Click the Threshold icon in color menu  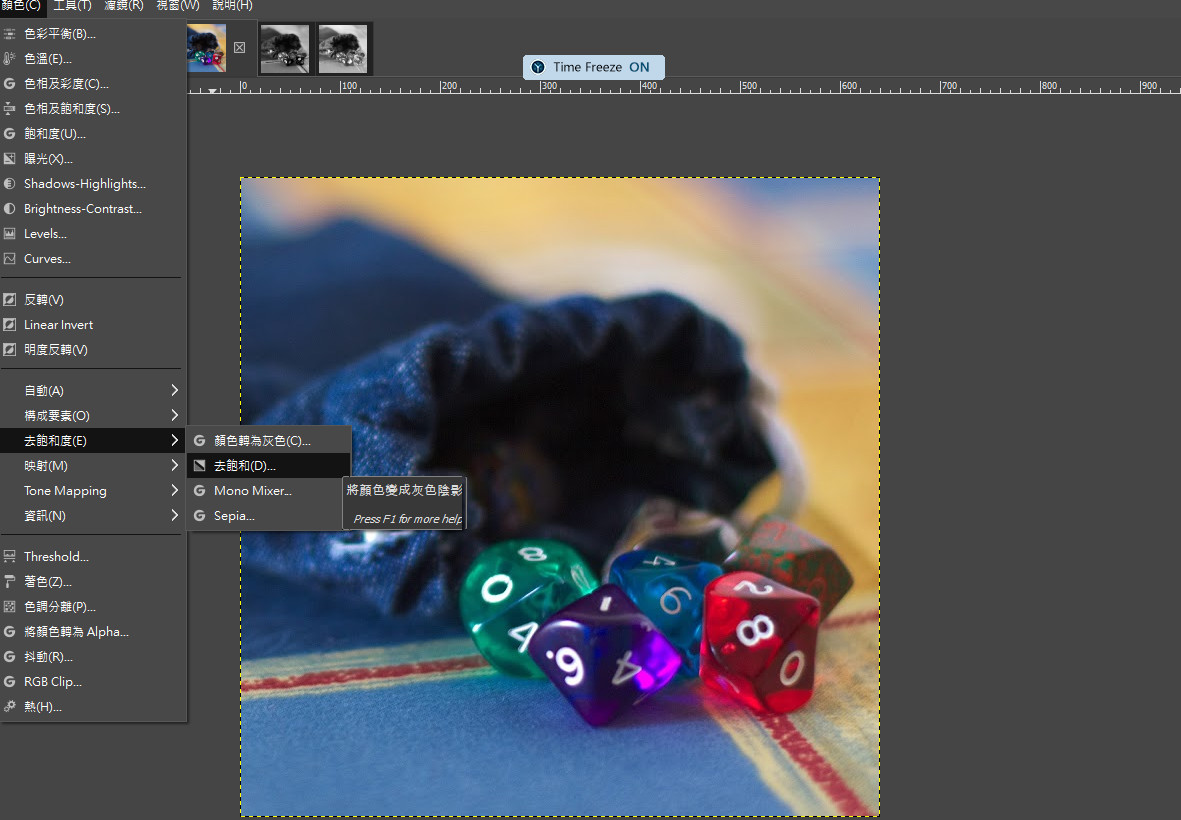click(x=10, y=557)
